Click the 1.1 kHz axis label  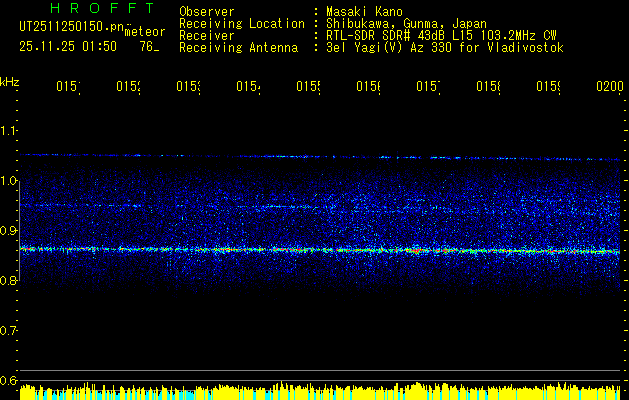pyautogui.click(x=8, y=130)
